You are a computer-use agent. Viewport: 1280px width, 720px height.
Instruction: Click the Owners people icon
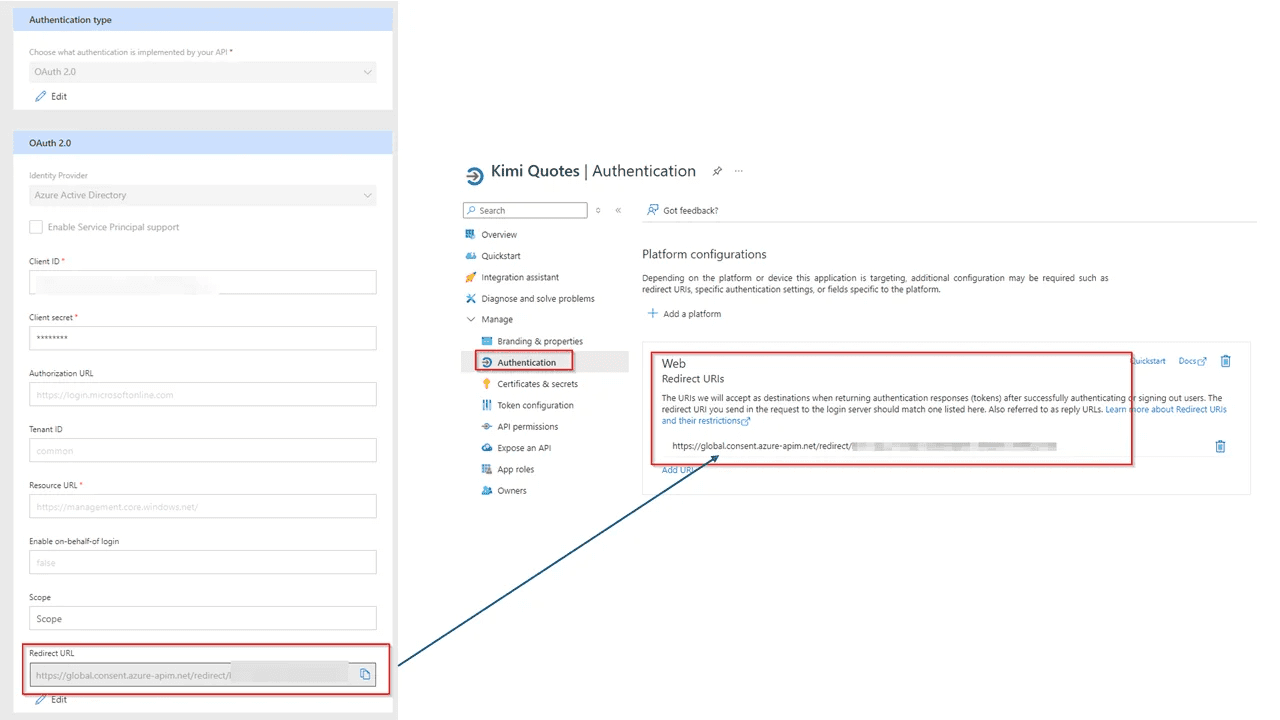click(487, 490)
